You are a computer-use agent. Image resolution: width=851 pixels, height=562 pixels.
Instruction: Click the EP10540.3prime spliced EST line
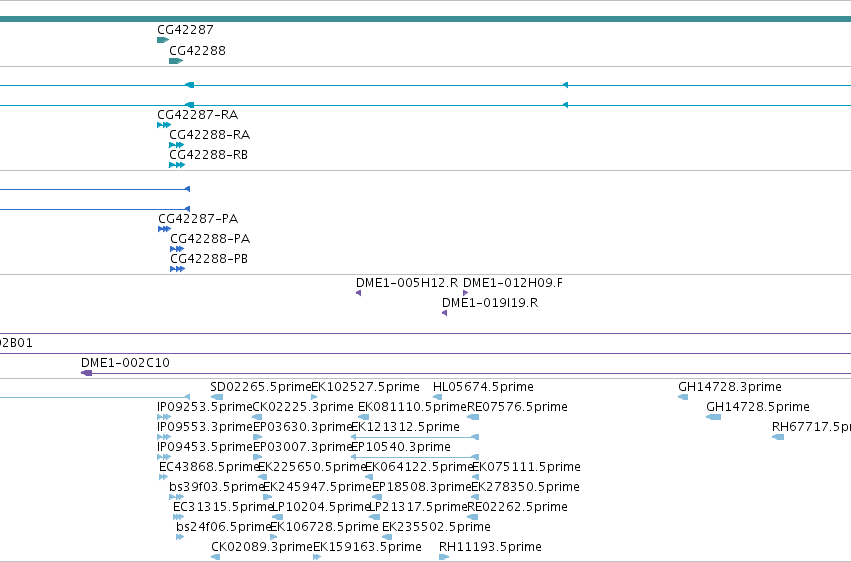(x=415, y=457)
